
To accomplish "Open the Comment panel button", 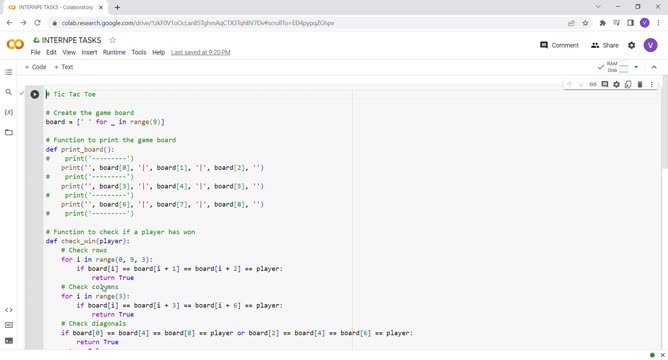I will click(559, 45).
